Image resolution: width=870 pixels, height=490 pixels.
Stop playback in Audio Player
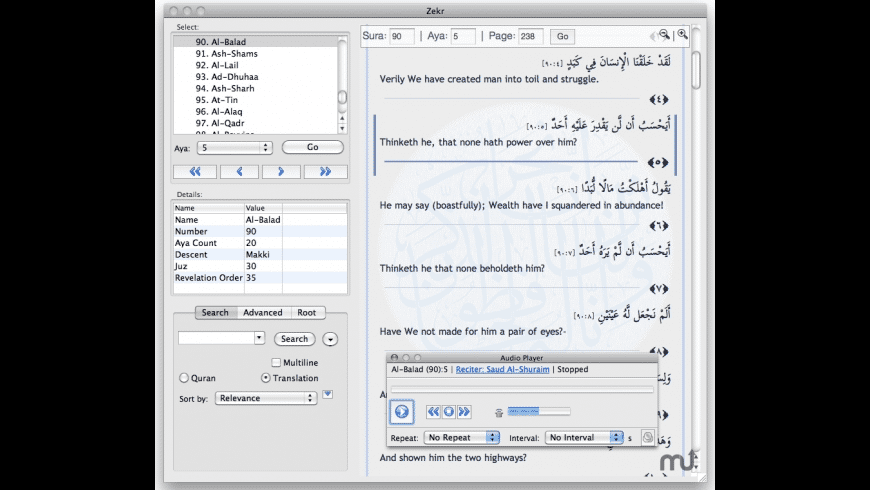pyautogui.click(x=449, y=411)
